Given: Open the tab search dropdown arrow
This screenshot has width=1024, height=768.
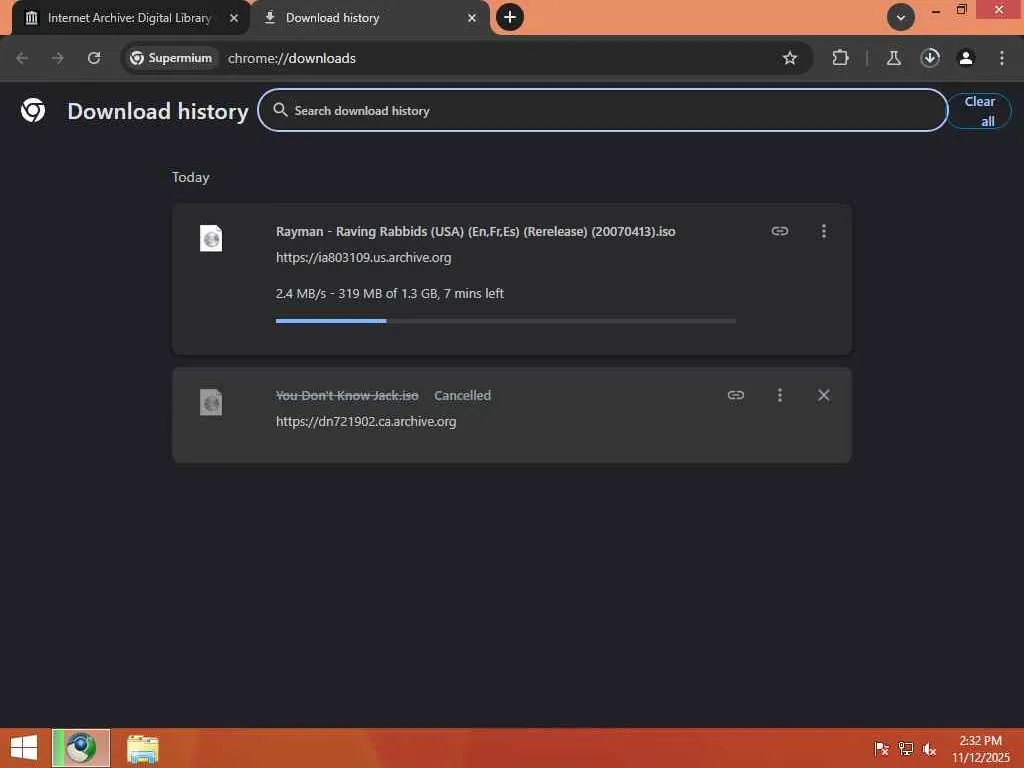Looking at the screenshot, I should click(901, 18).
